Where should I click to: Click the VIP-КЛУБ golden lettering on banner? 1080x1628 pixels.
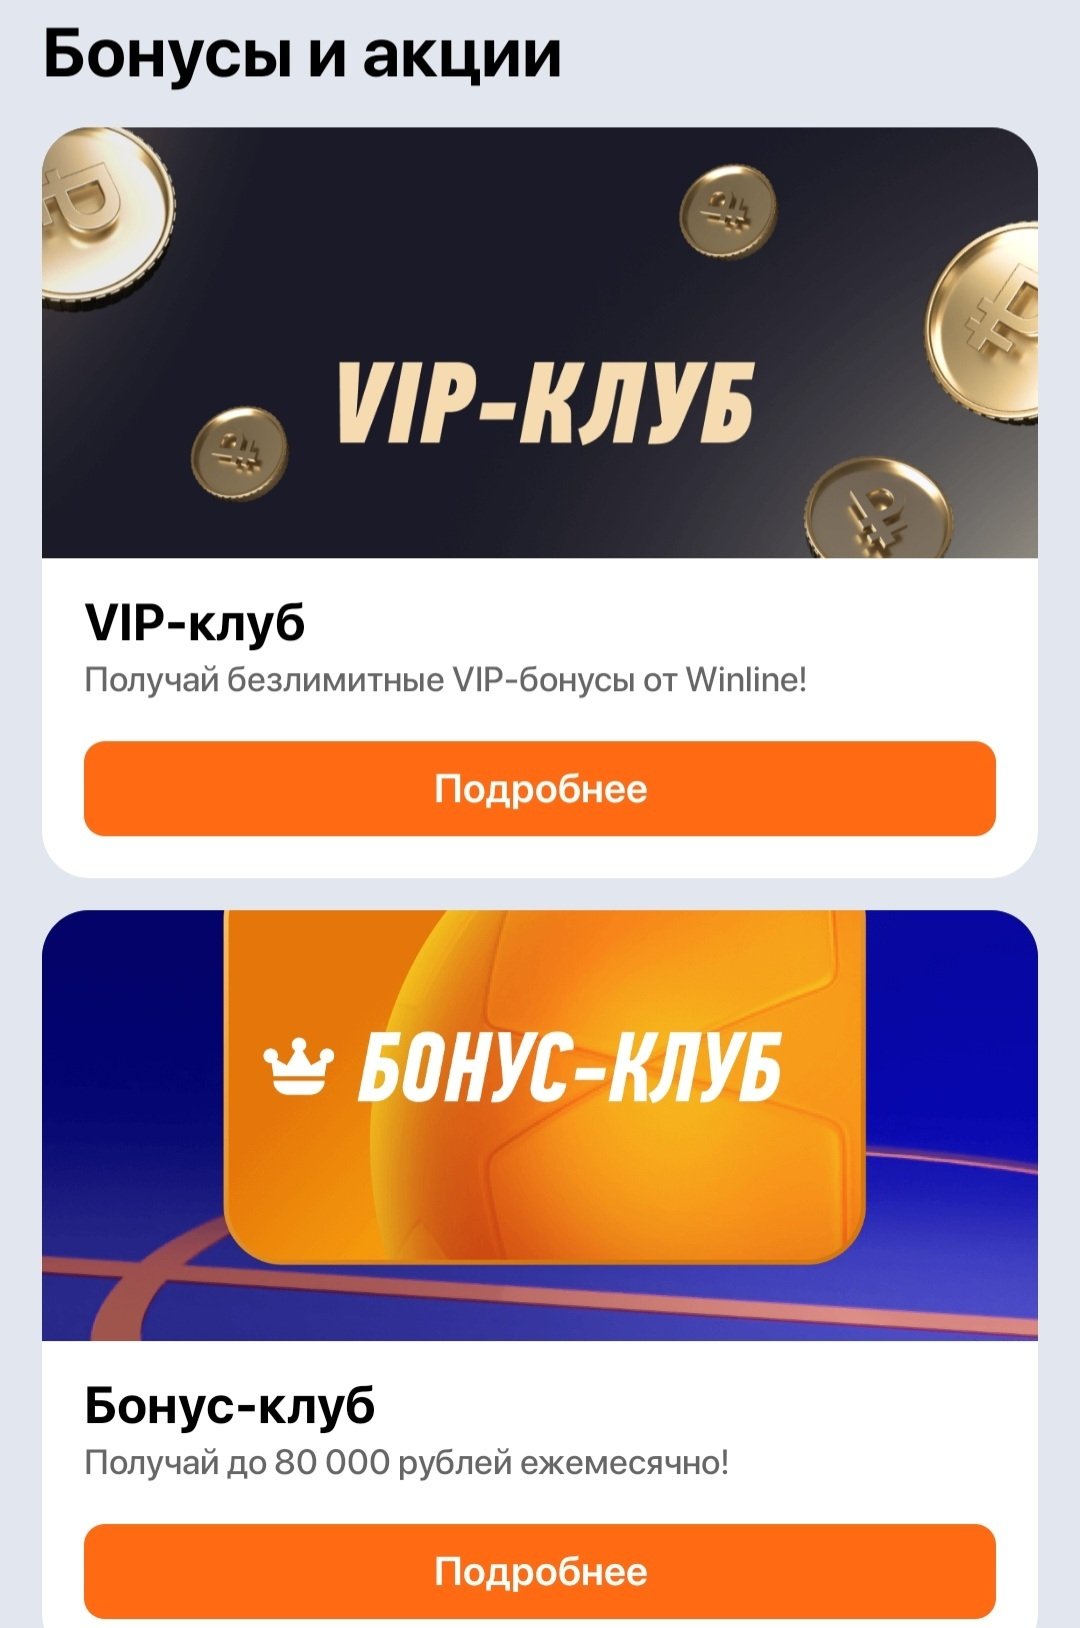[x=546, y=402]
